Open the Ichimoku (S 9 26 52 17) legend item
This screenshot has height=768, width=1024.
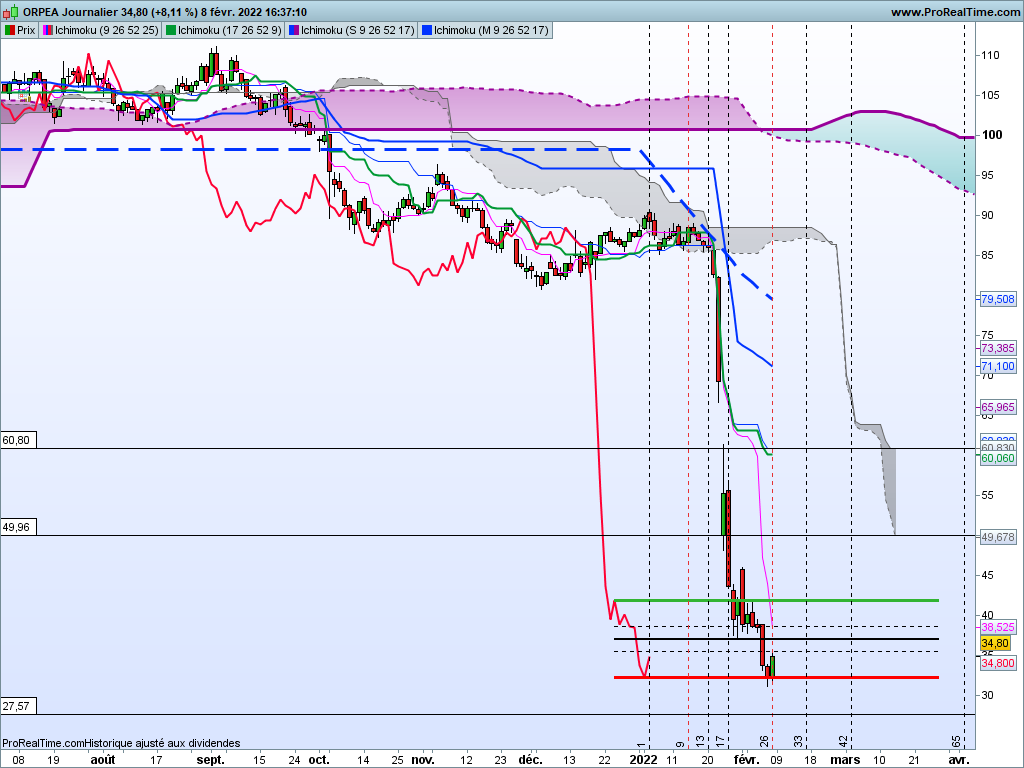click(352, 30)
